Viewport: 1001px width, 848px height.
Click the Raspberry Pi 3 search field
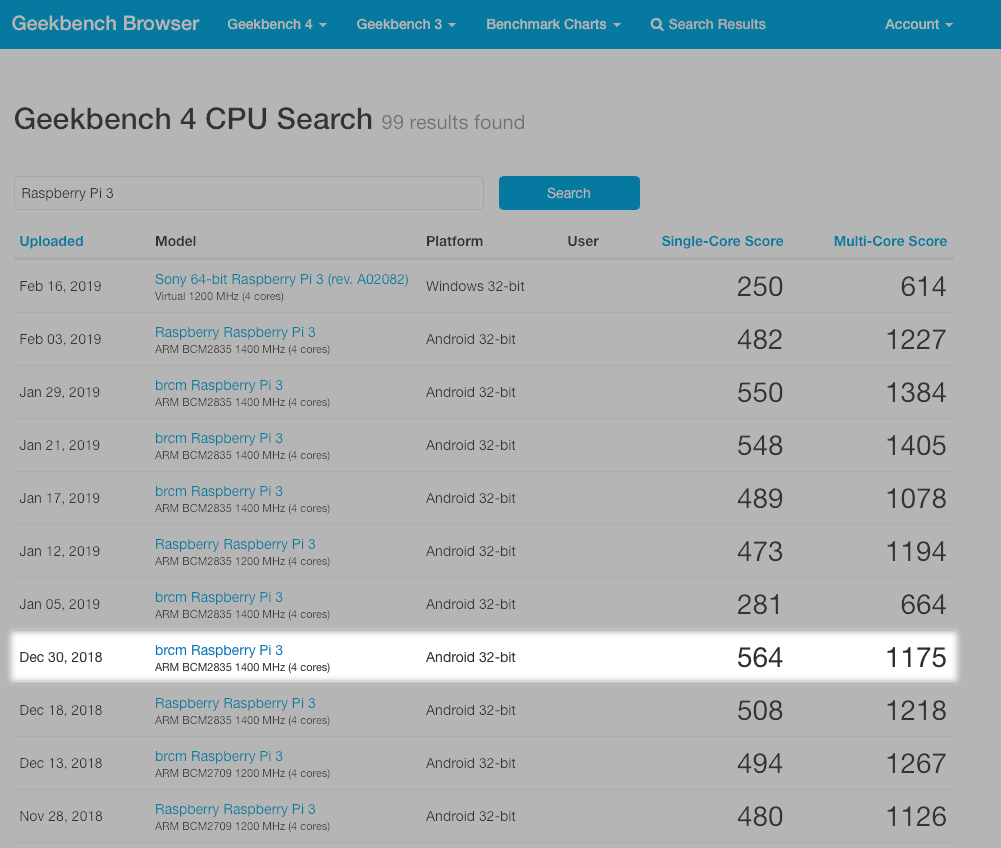[x=249, y=193]
